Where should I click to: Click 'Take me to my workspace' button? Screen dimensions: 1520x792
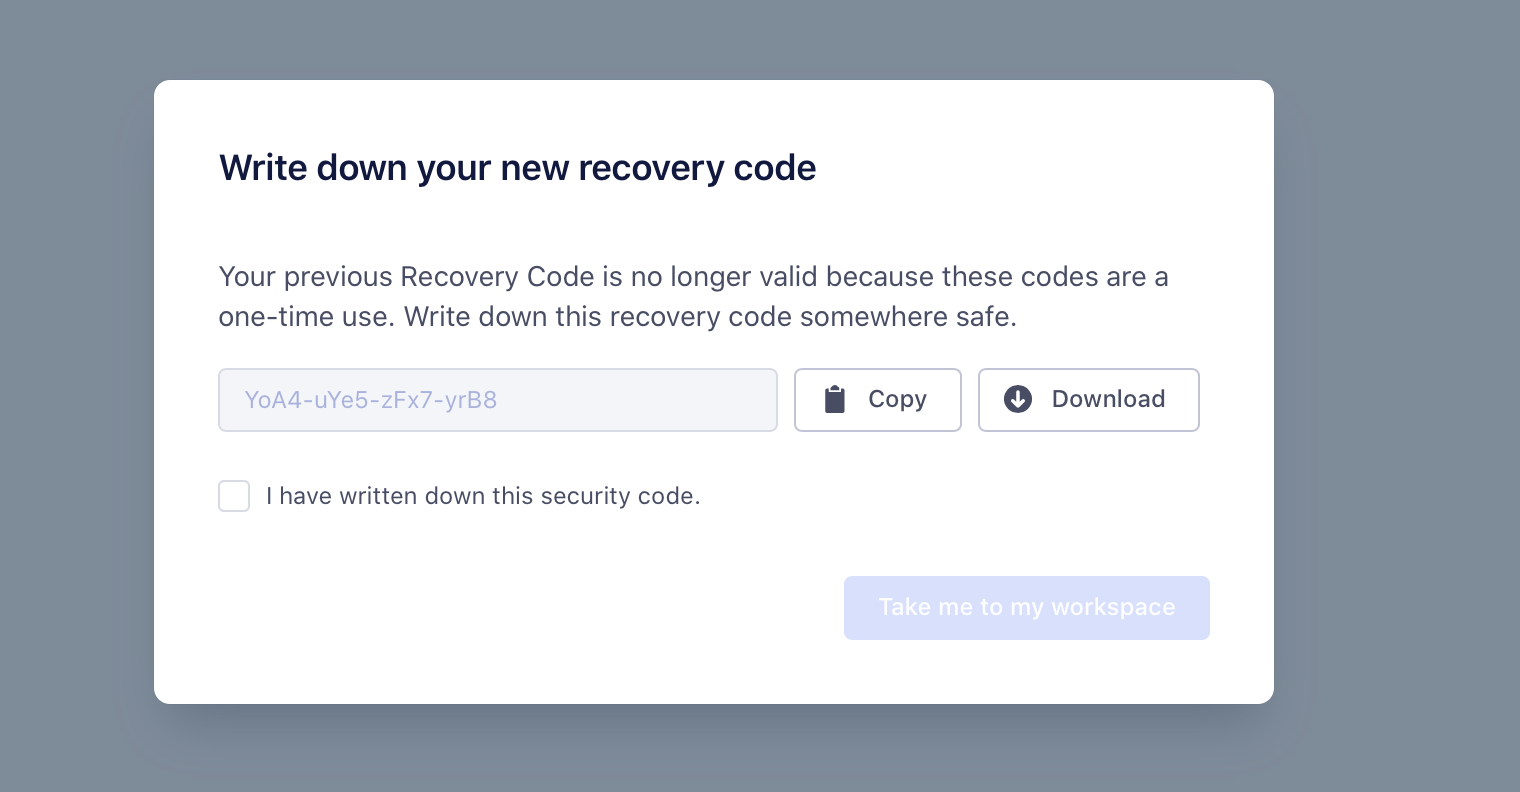click(x=1027, y=608)
